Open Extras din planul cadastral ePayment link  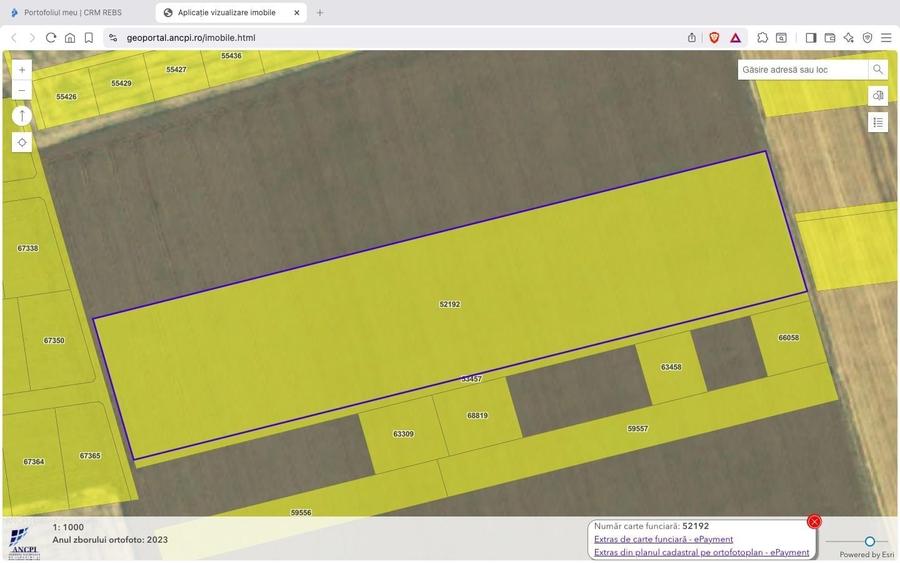[x=701, y=552]
